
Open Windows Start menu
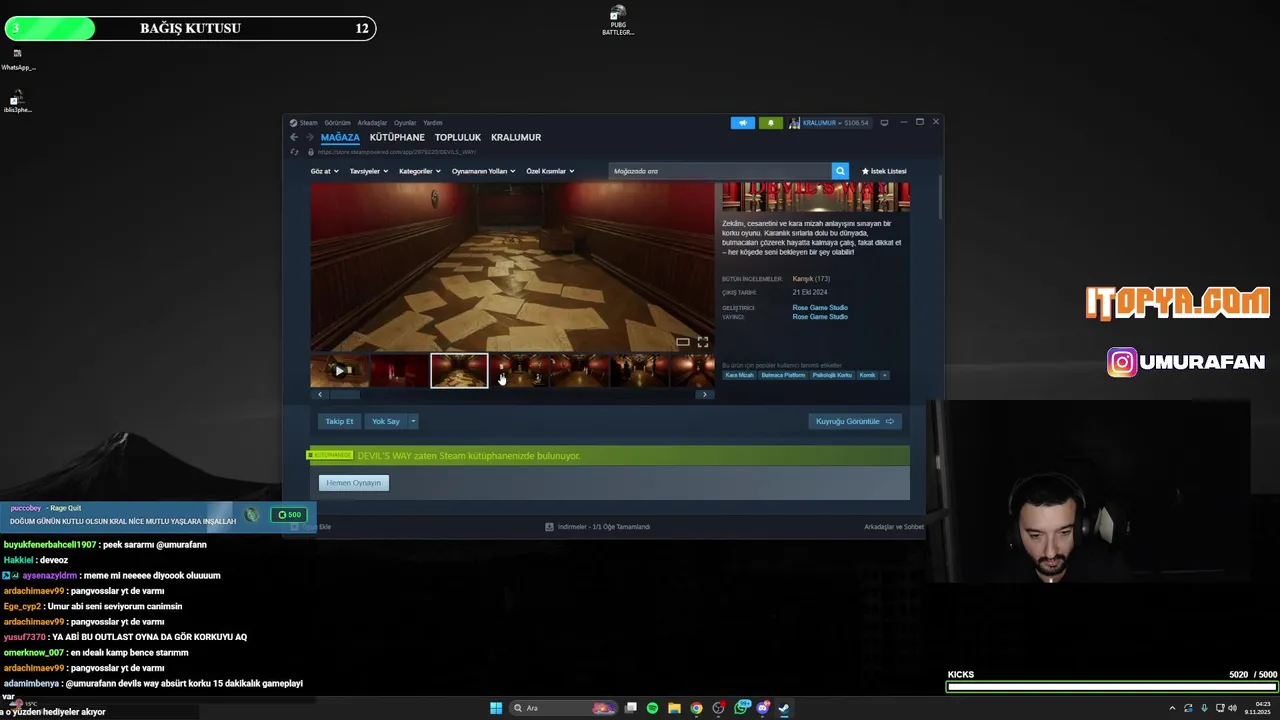(496, 708)
